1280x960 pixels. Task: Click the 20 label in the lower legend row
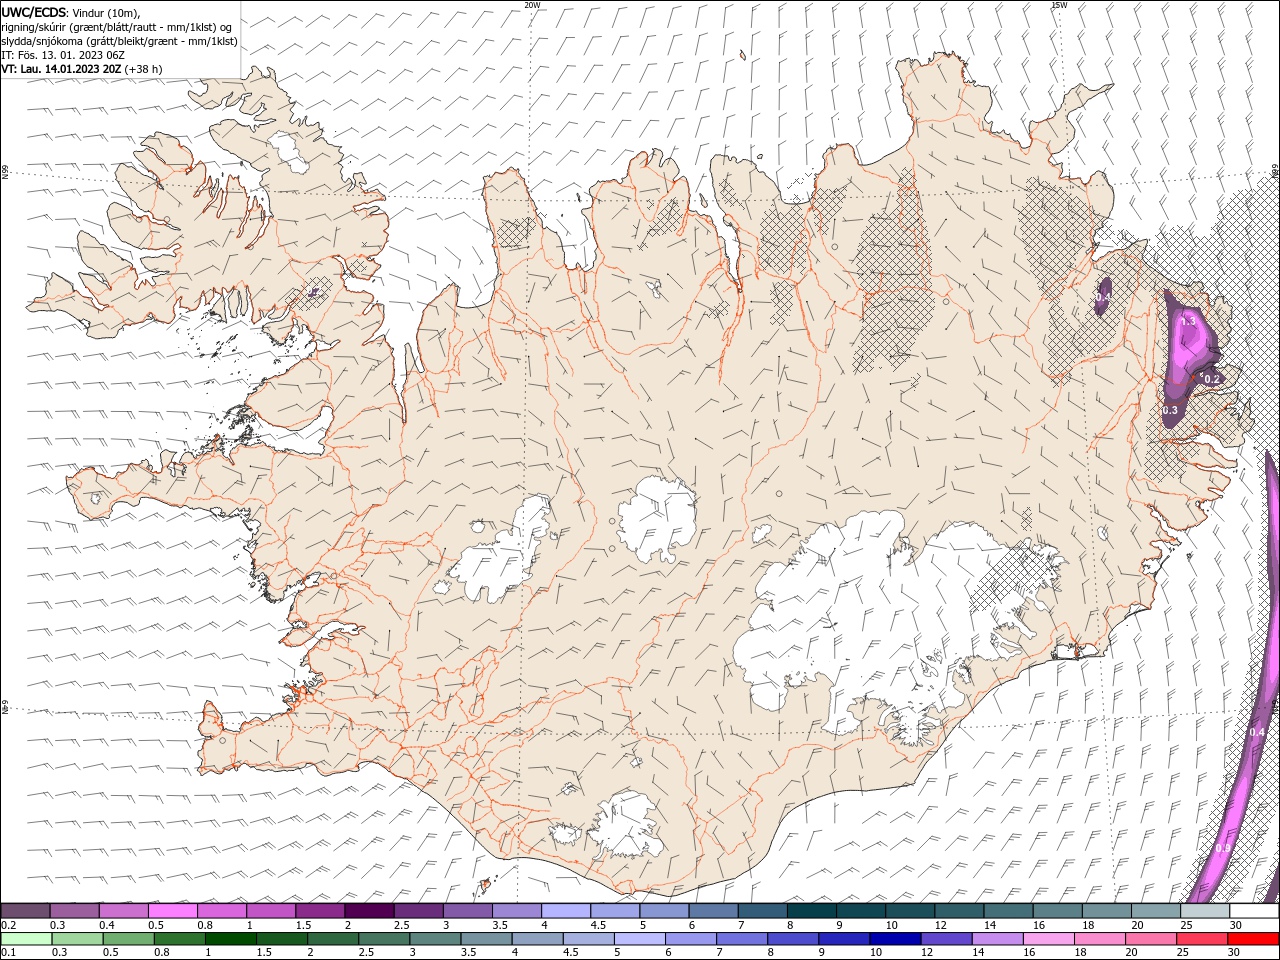point(1132,953)
